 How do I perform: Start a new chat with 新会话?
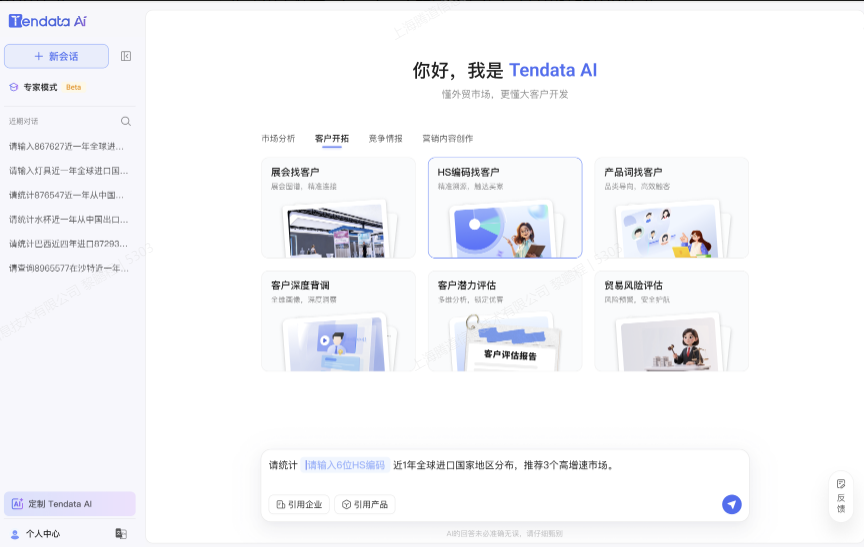(x=56, y=56)
